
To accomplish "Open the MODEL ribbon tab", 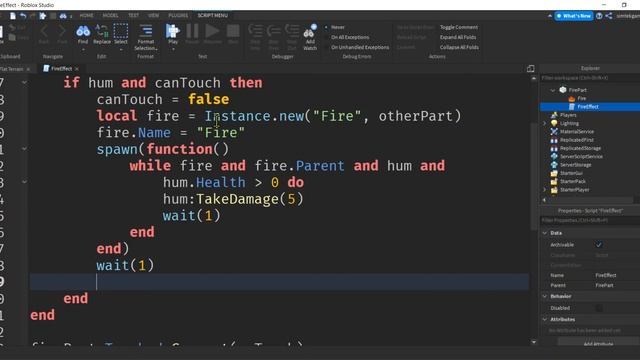I will point(110,16).
